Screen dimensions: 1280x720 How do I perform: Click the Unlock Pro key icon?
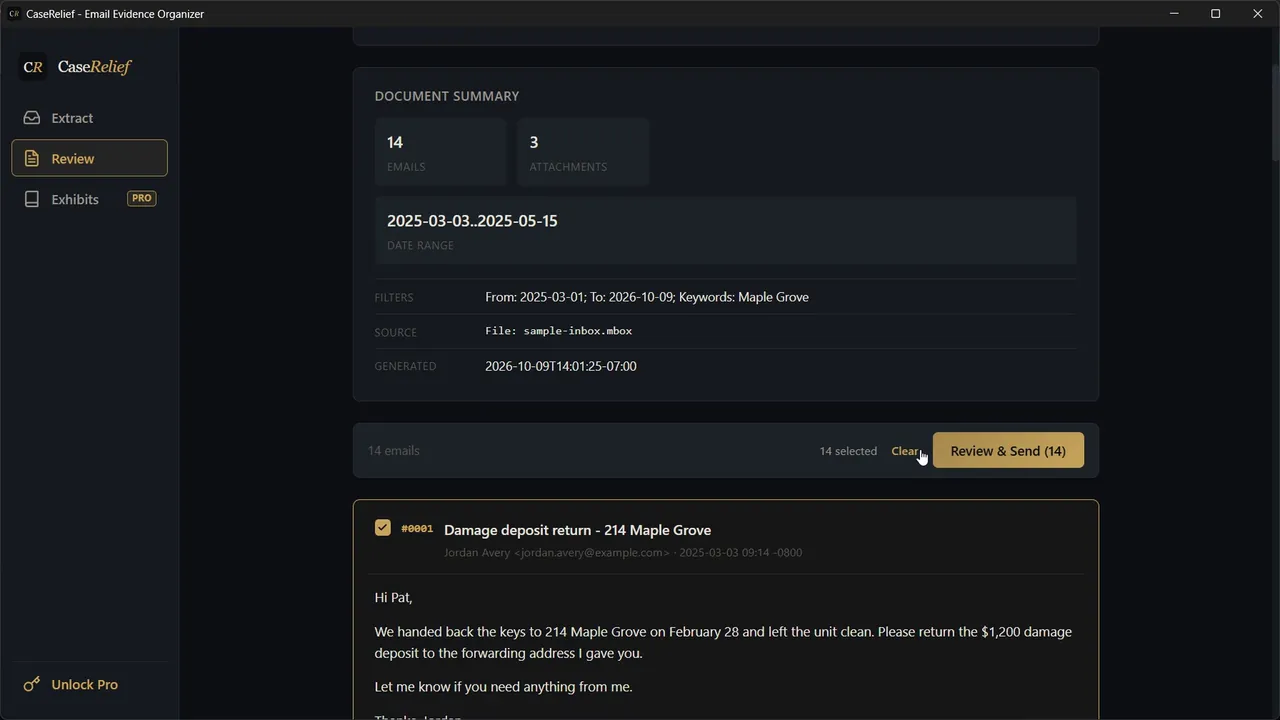pyautogui.click(x=32, y=684)
